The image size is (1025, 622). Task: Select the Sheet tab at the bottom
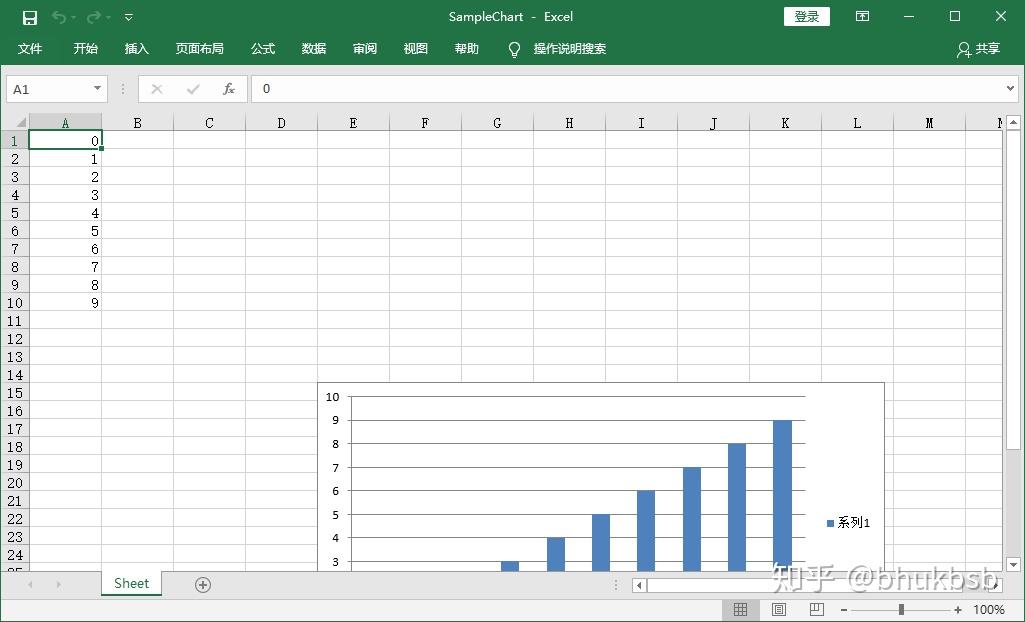[130, 582]
